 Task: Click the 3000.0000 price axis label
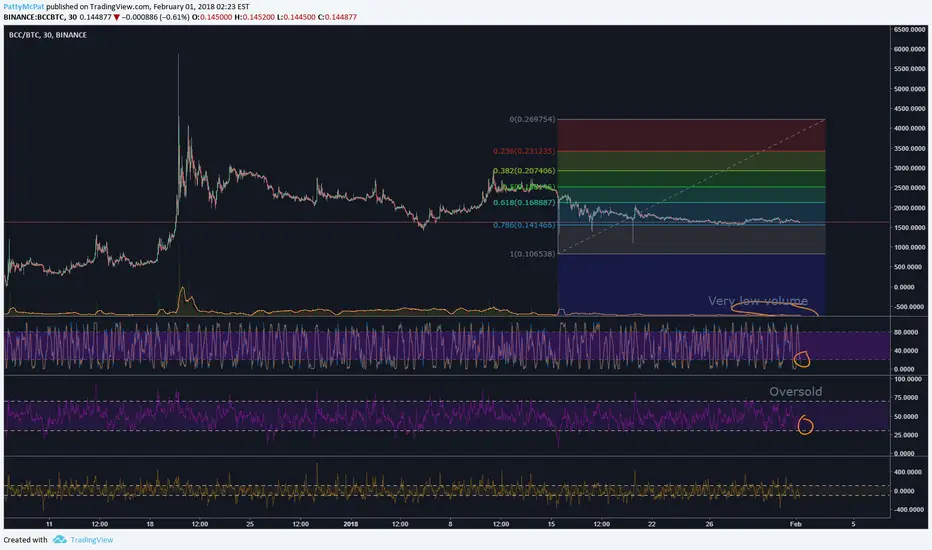point(909,168)
